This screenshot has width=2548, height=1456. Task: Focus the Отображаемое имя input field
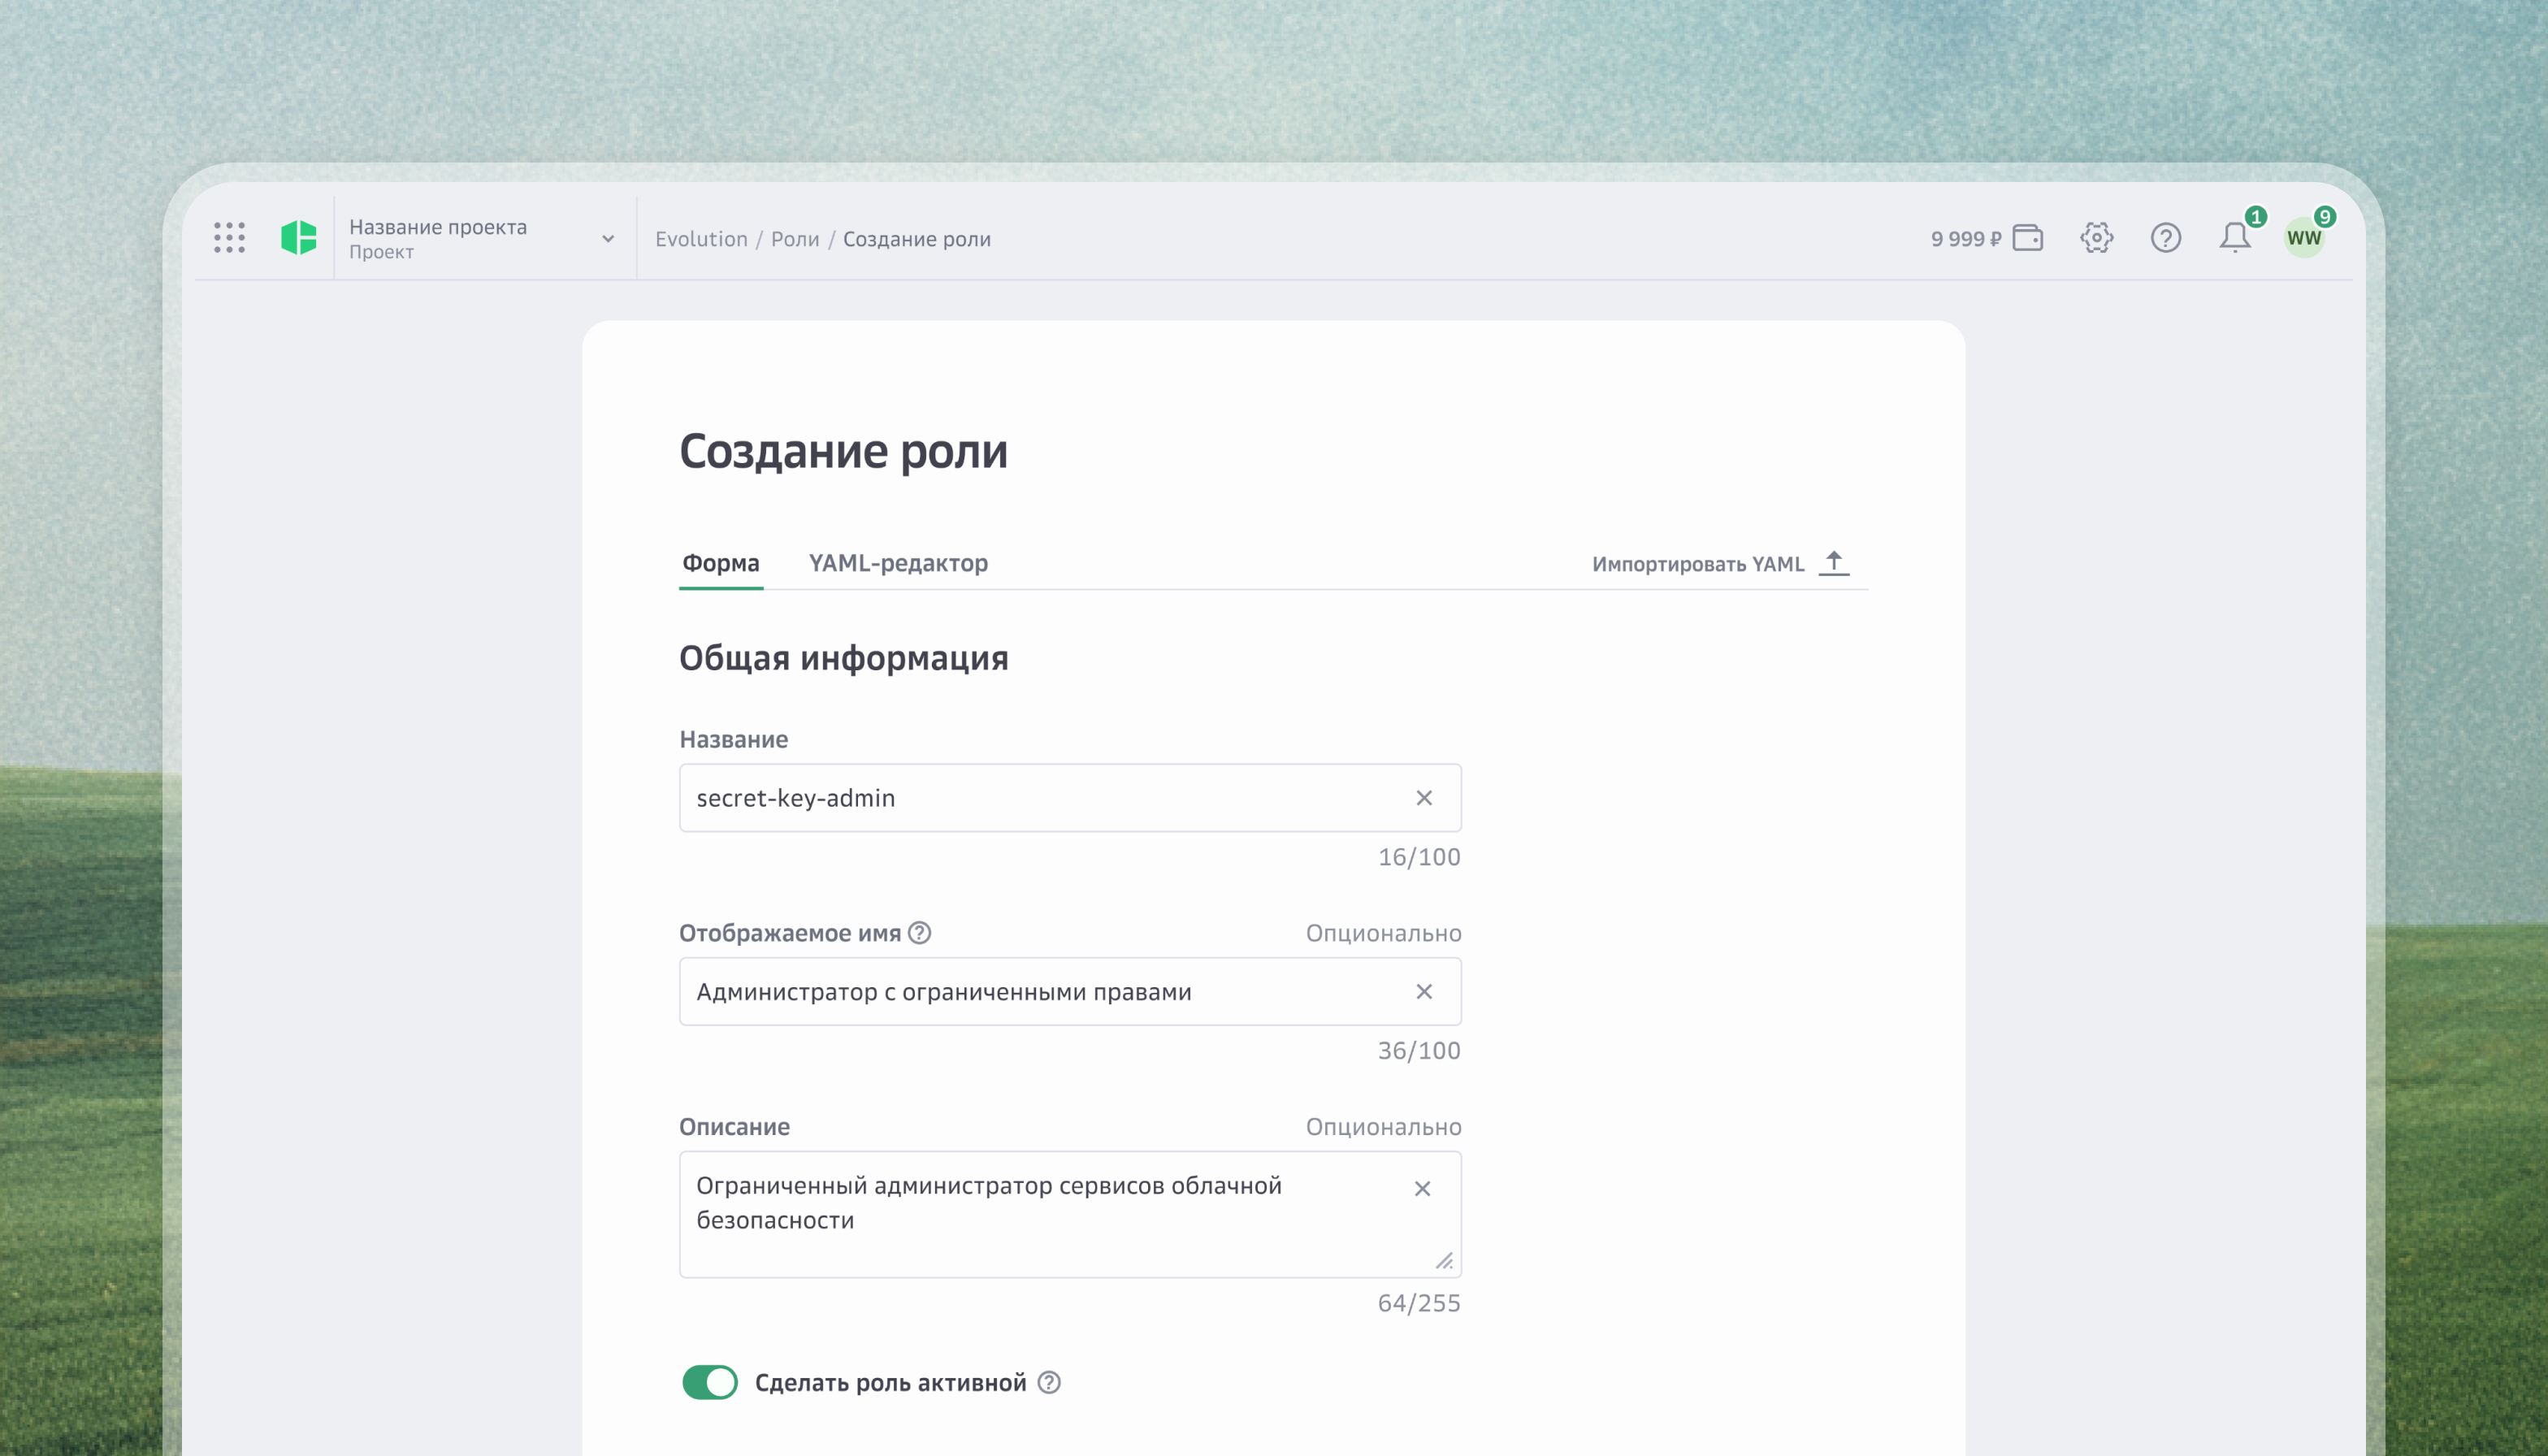click(x=1070, y=992)
